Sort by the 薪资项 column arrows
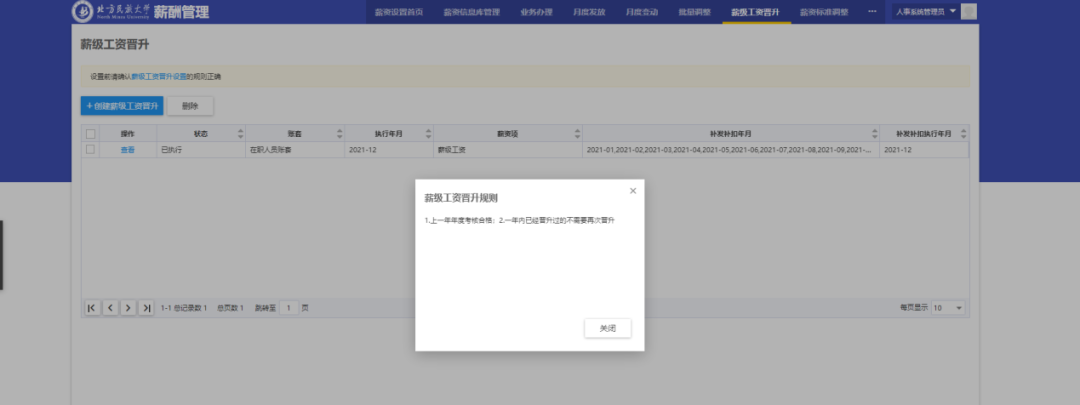1080x405 pixels. pyautogui.click(x=577, y=134)
